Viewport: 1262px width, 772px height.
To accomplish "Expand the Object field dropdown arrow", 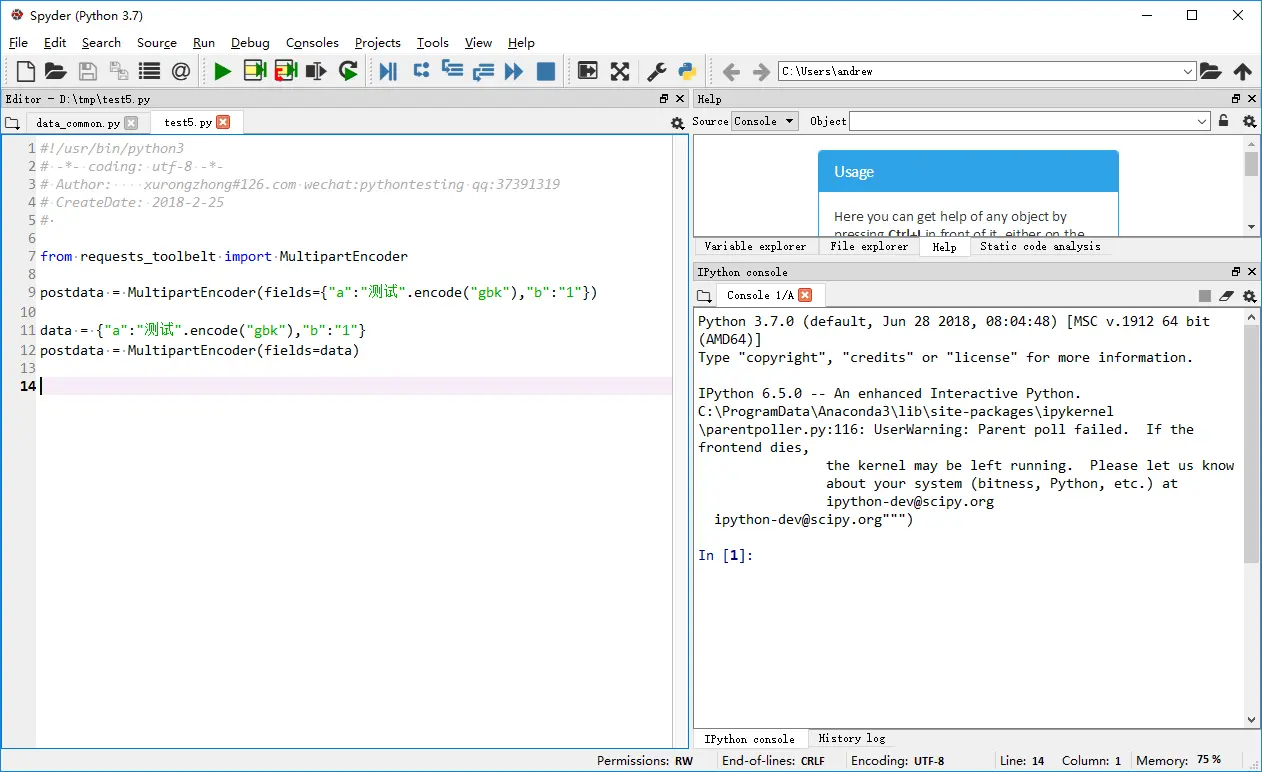I will (1202, 121).
